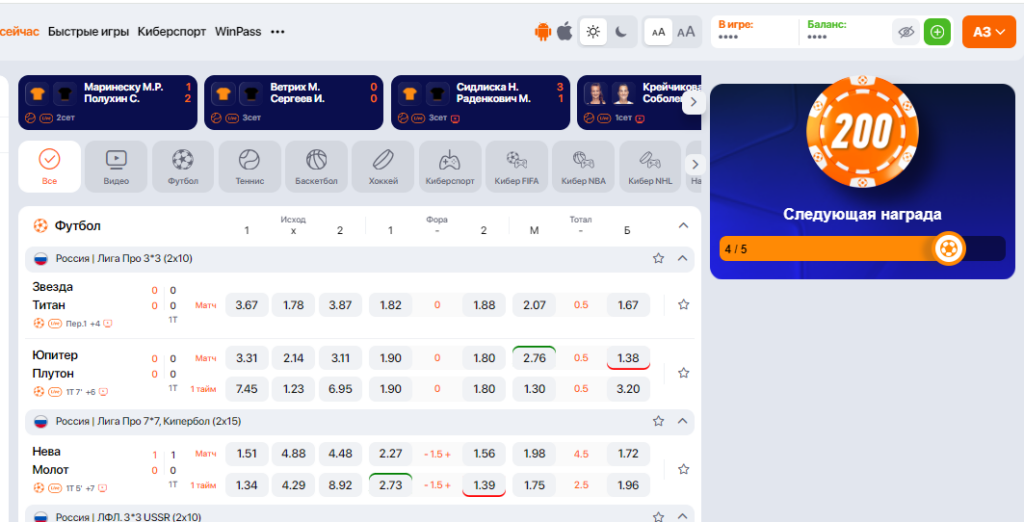Click the Следующая награда heading
The image size is (1024, 522).
point(862,214)
